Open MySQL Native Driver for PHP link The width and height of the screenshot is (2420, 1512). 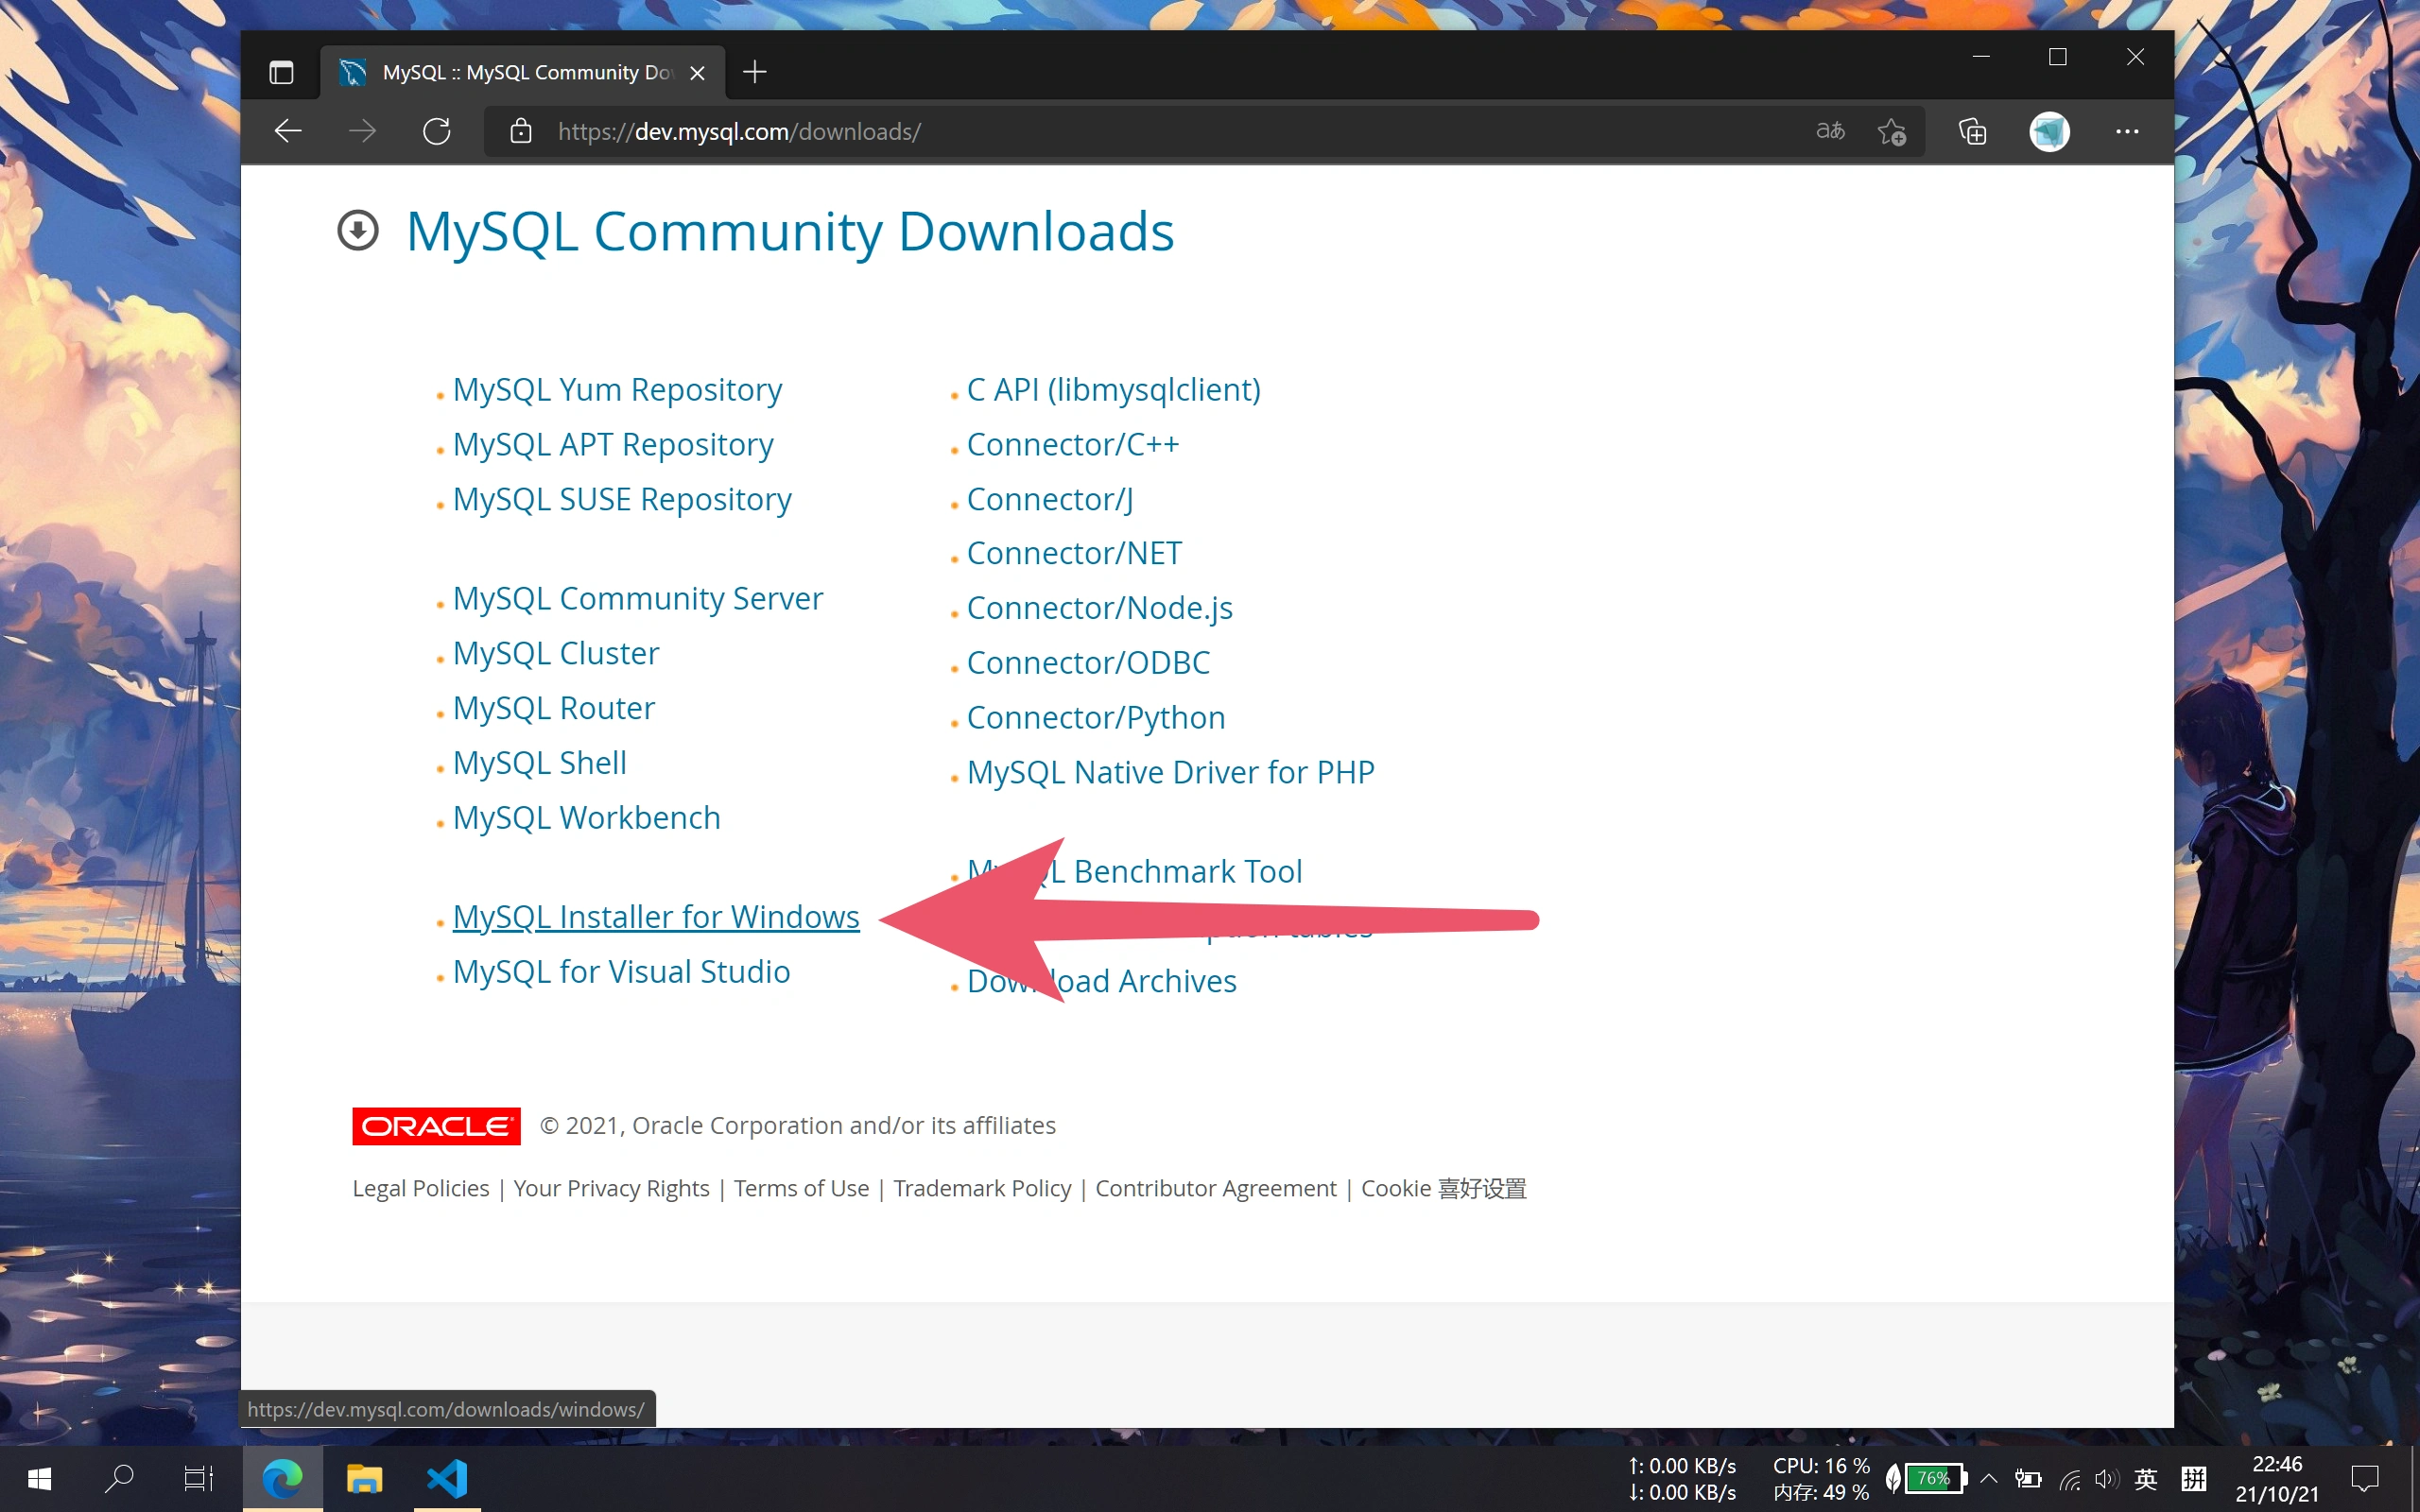click(1171, 772)
